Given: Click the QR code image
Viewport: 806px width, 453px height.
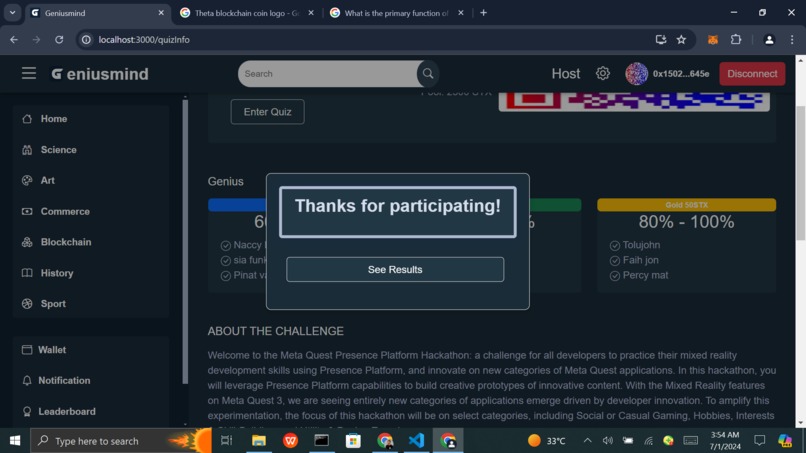Looking at the screenshot, I should (634, 101).
